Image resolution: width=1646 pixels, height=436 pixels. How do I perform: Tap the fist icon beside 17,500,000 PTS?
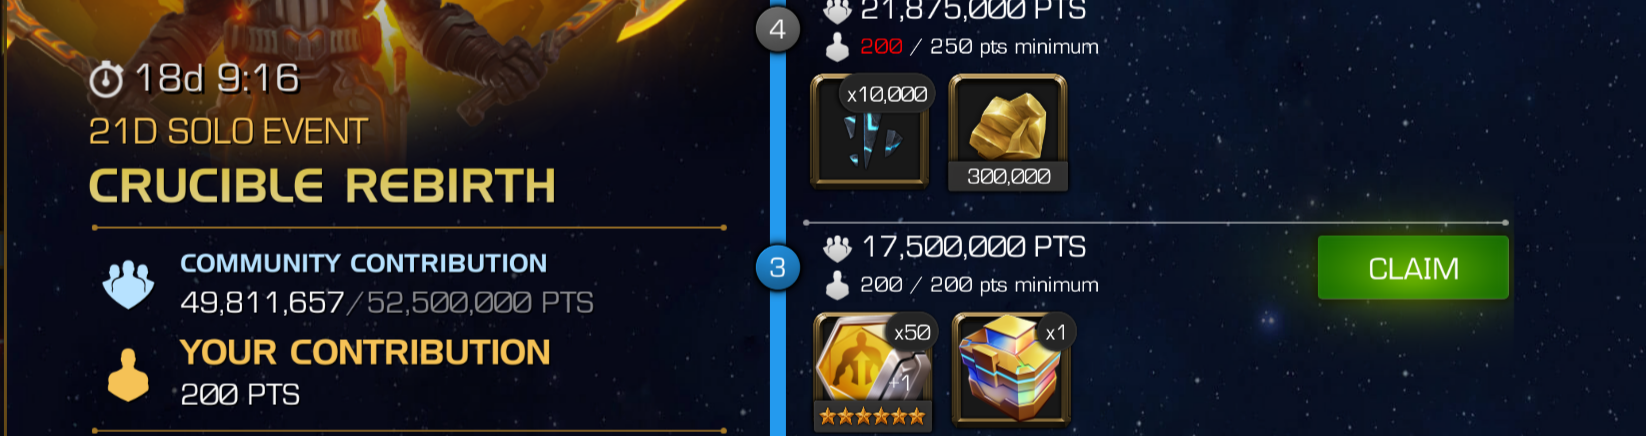(837, 248)
